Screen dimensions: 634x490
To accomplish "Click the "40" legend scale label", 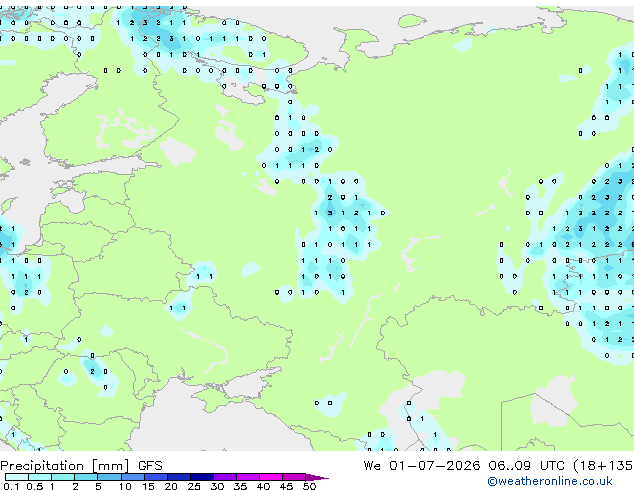I will tap(263, 486).
